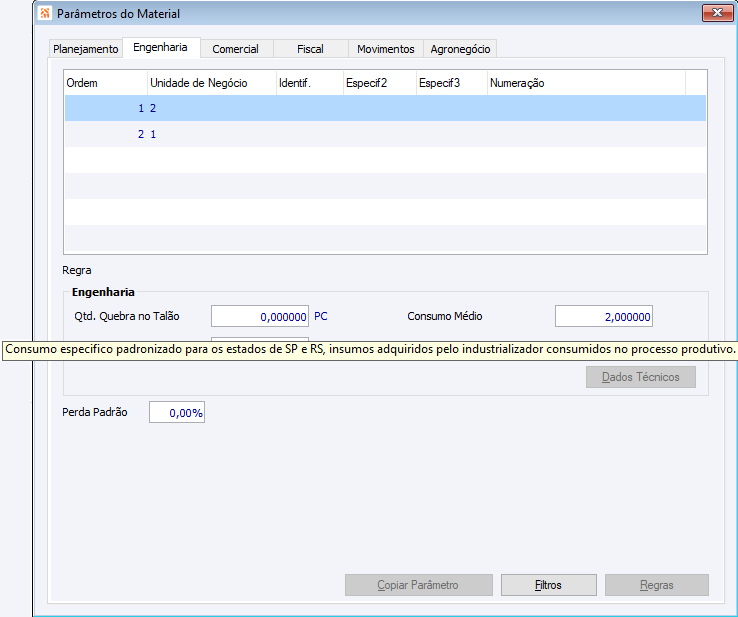
Task: Click the Regras button
Action: (x=657, y=585)
